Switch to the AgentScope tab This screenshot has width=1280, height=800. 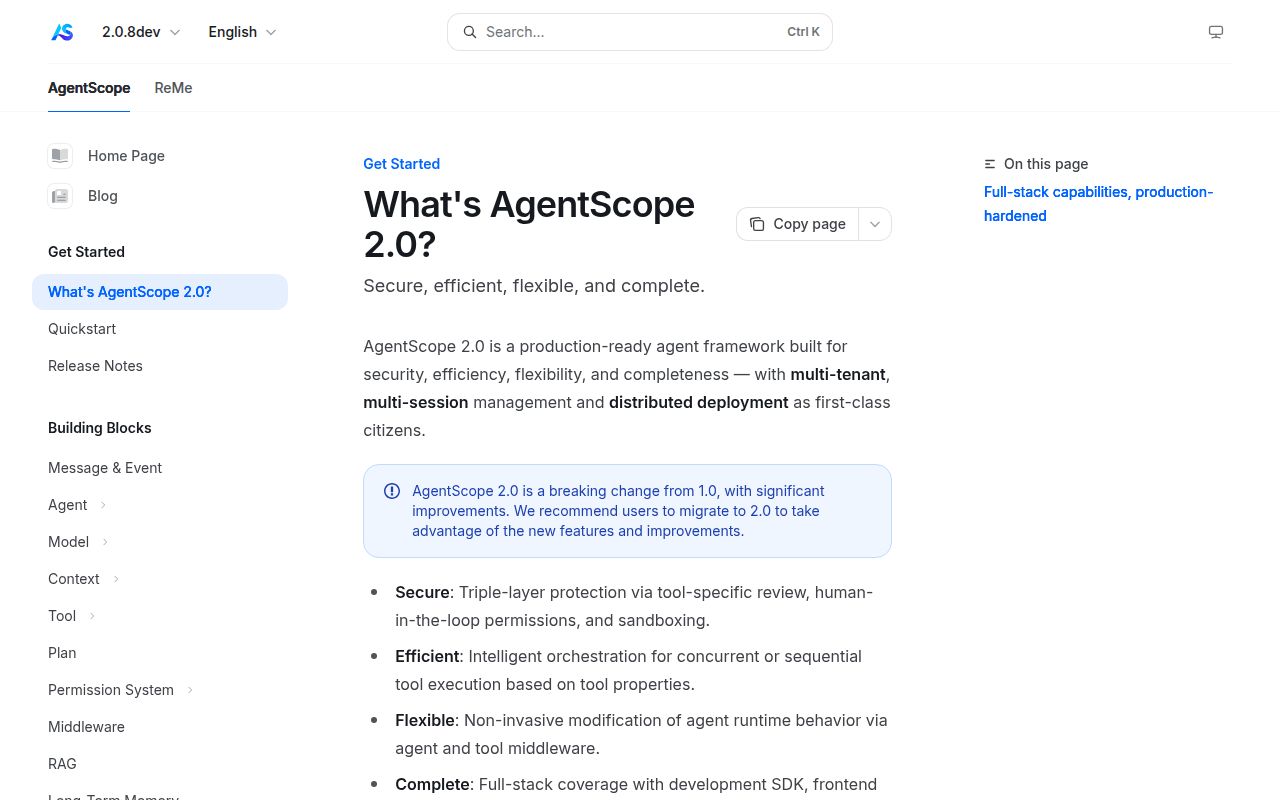(89, 88)
